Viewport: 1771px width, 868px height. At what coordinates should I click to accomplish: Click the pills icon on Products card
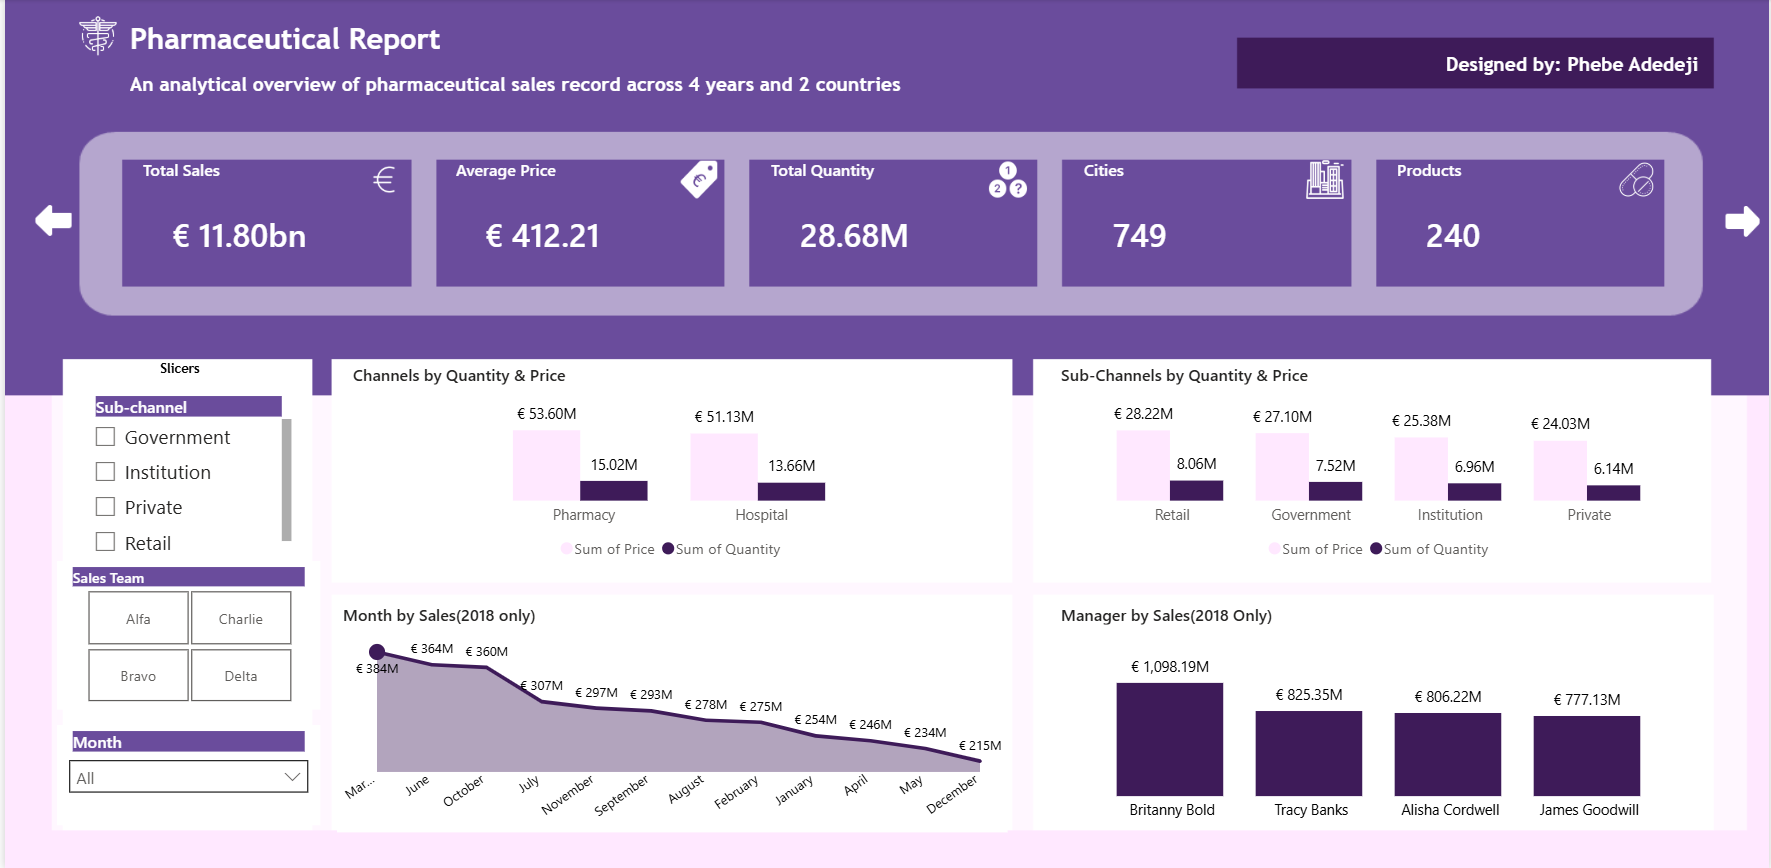pyautogui.click(x=1637, y=180)
